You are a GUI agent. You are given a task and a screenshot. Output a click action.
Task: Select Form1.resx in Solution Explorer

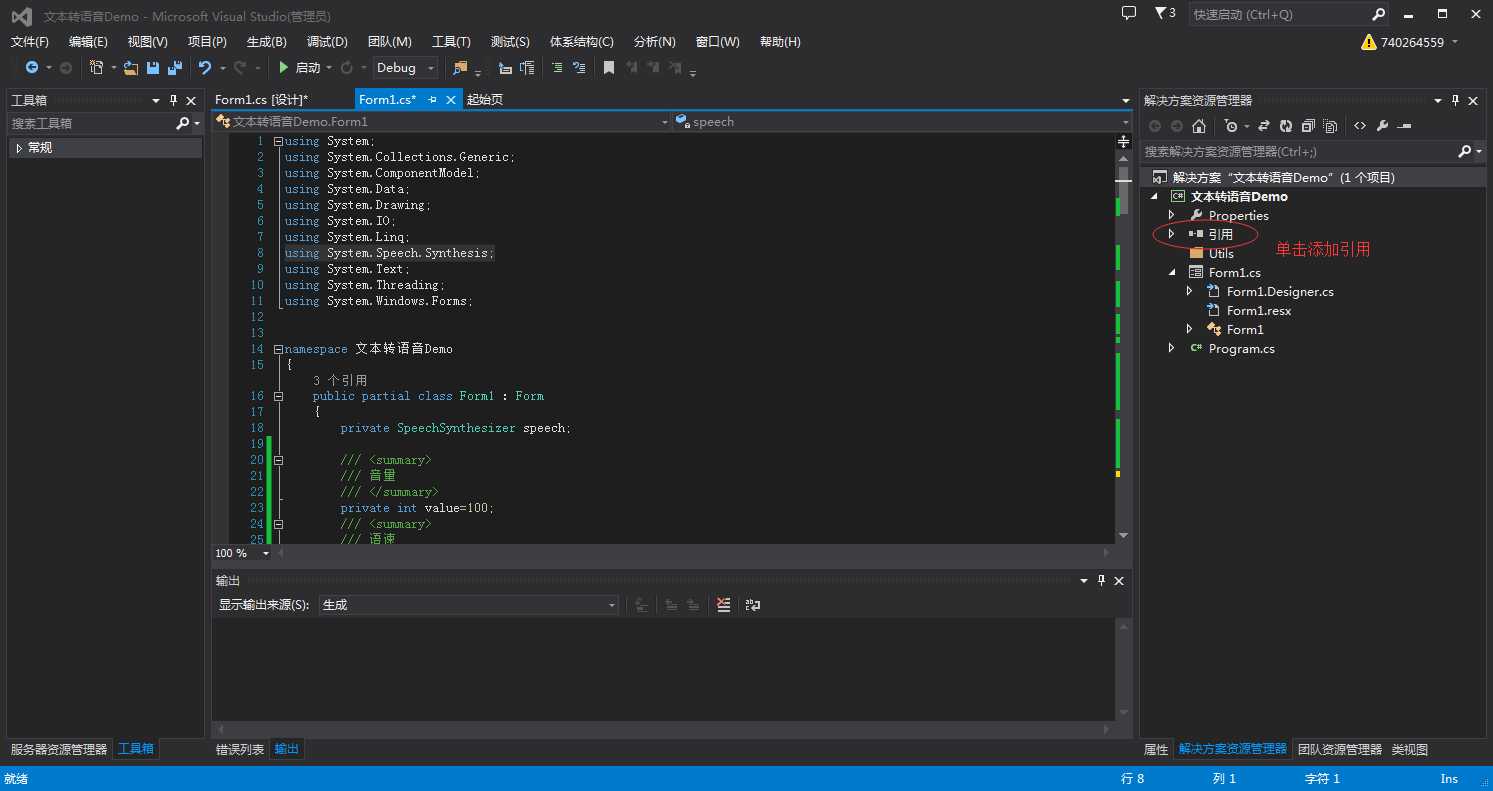point(1258,311)
